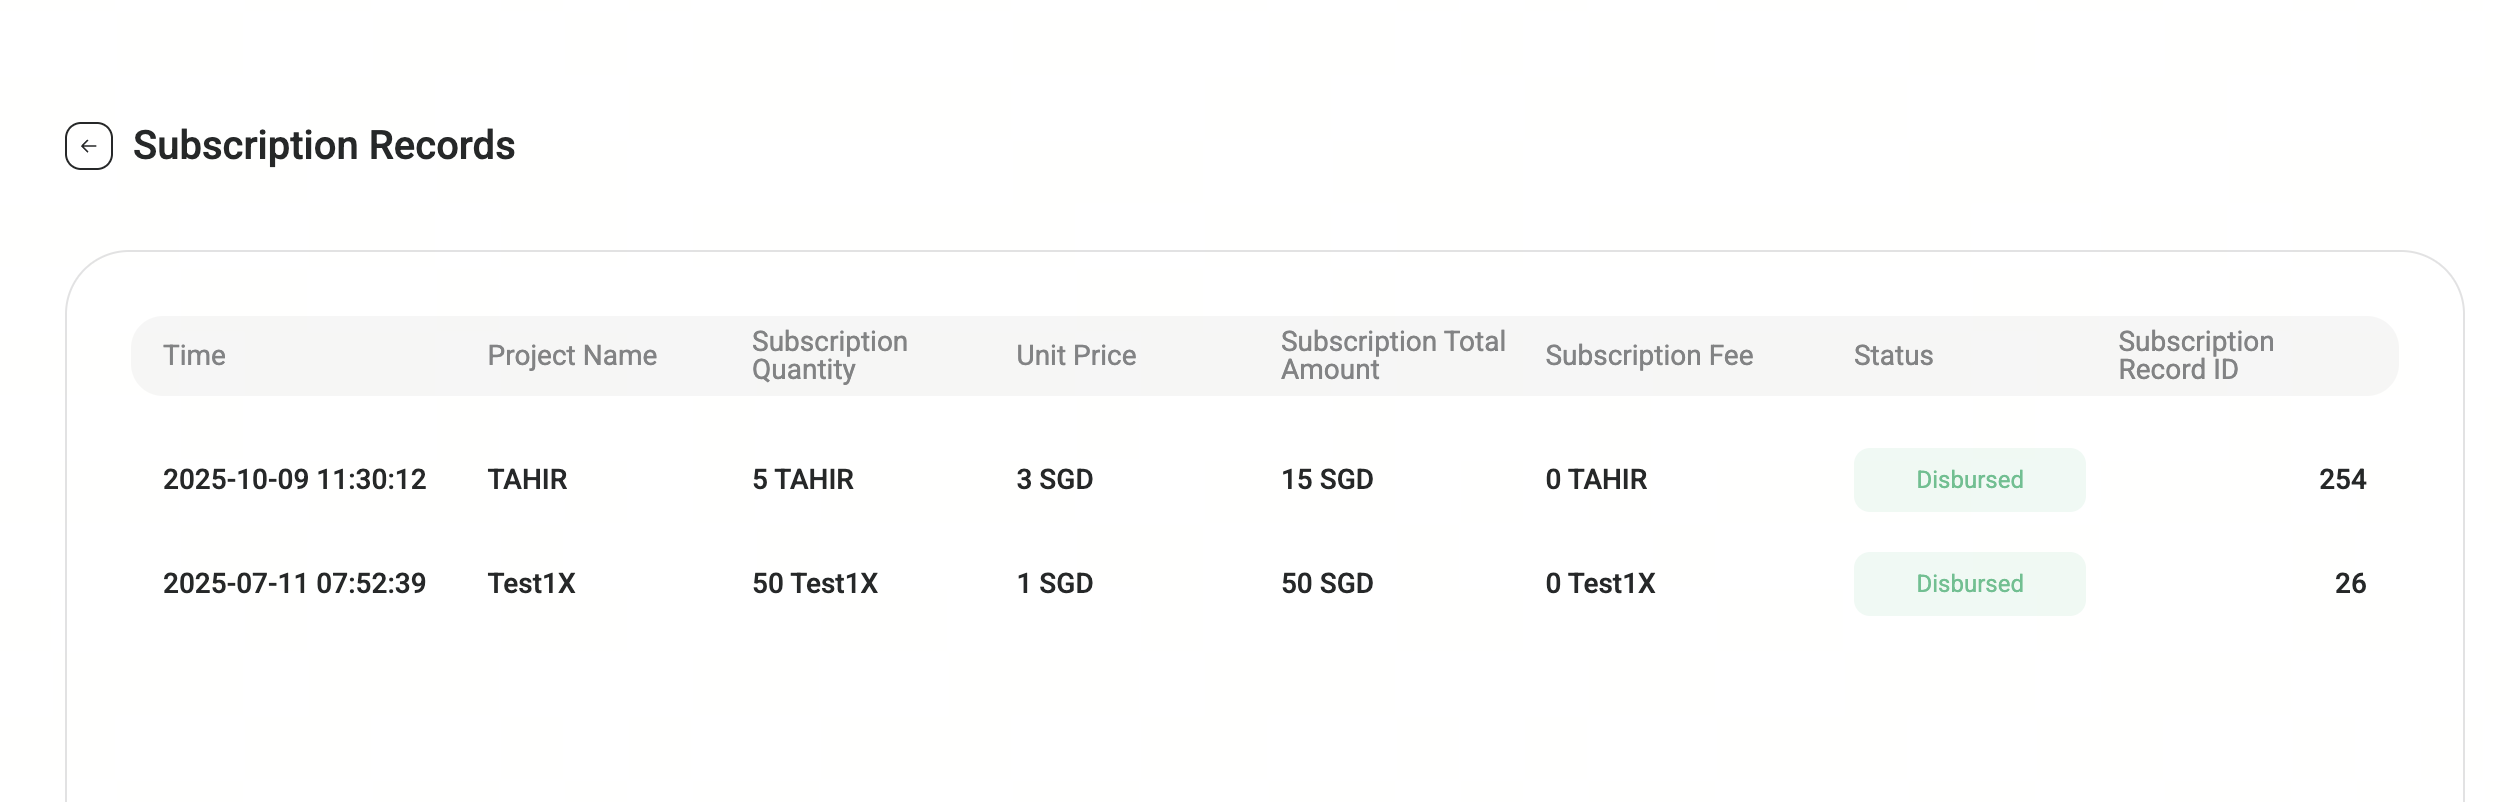Click the Project Name column header
Image resolution: width=2510 pixels, height=802 pixels.
click(572, 356)
